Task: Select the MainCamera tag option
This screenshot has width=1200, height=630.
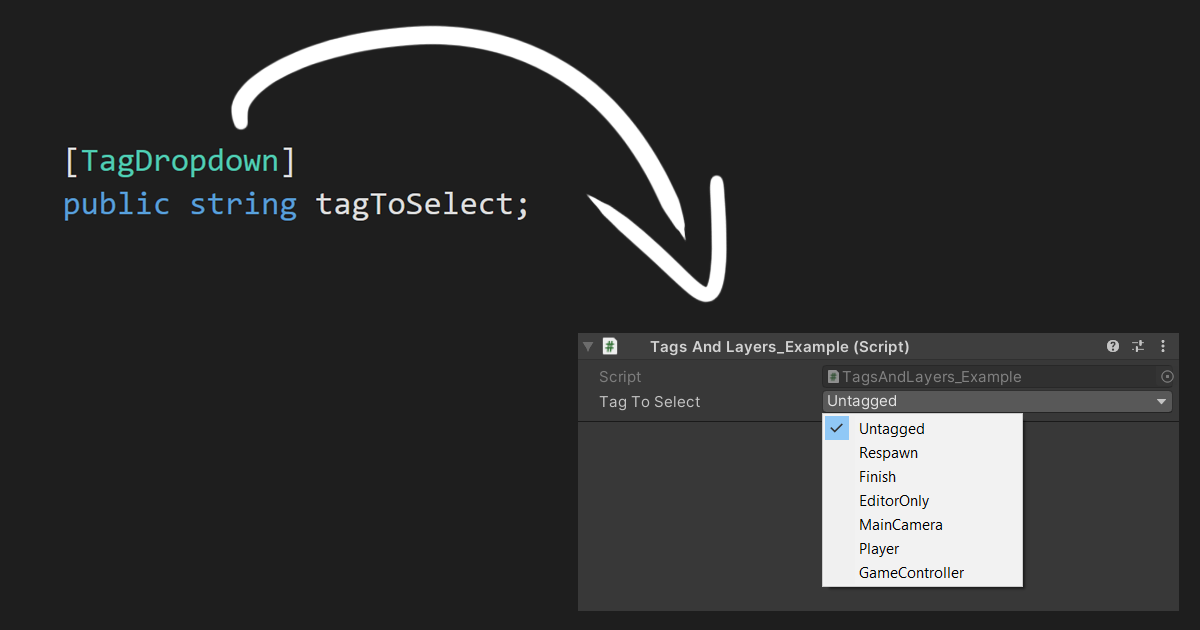Action: [900, 524]
